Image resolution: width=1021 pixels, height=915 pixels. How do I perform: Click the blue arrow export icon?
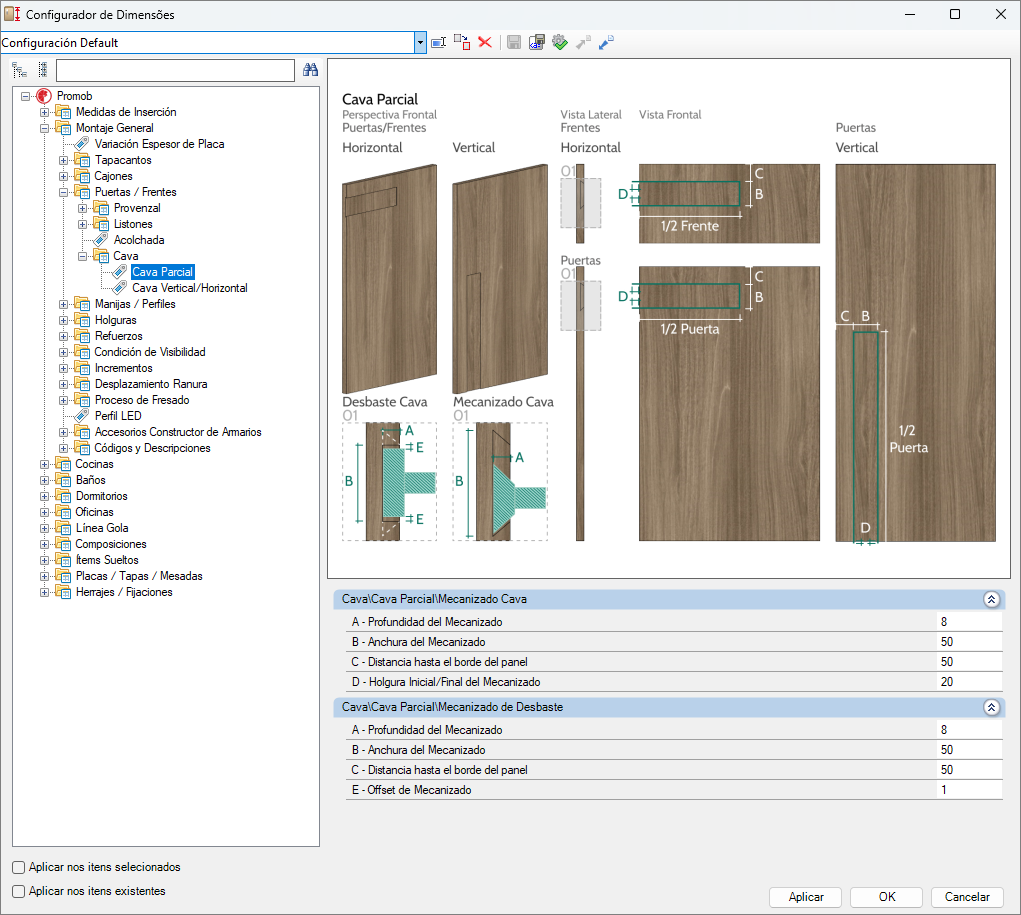[x=606, y=43]
